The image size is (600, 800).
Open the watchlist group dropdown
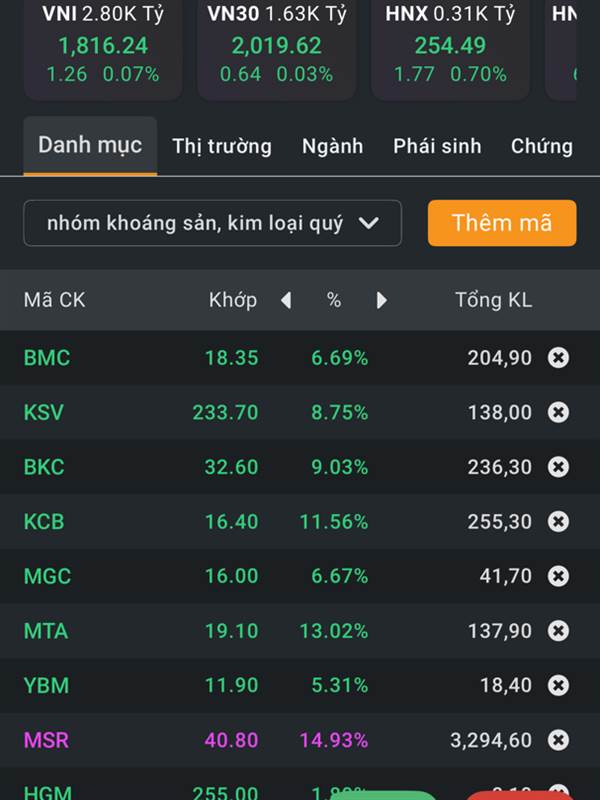[212, 223]
